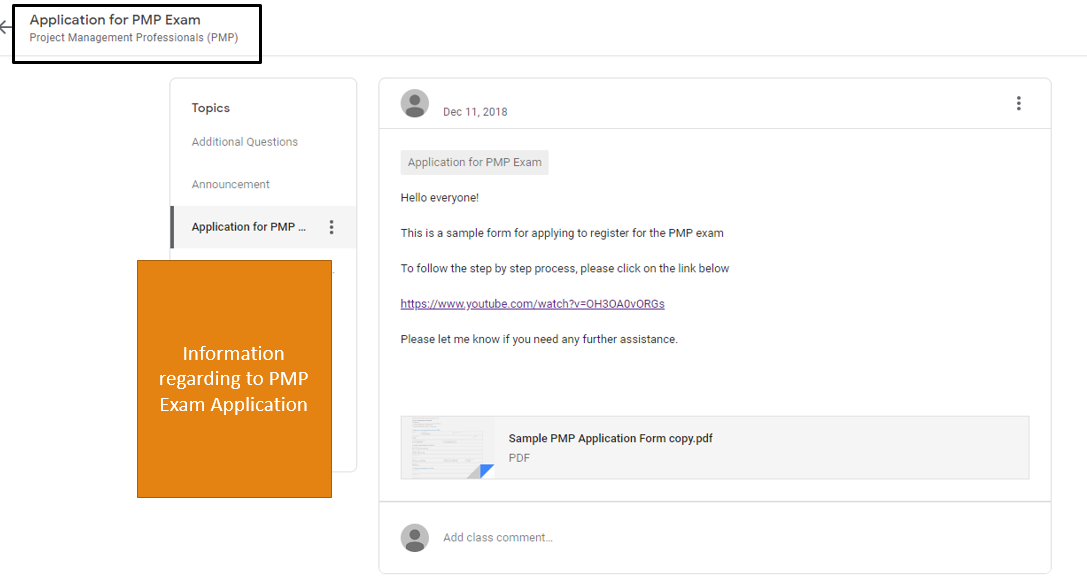Open the three-dot menu on the post
This screenshot has width=1087, height=586.
coord(1018,104)
